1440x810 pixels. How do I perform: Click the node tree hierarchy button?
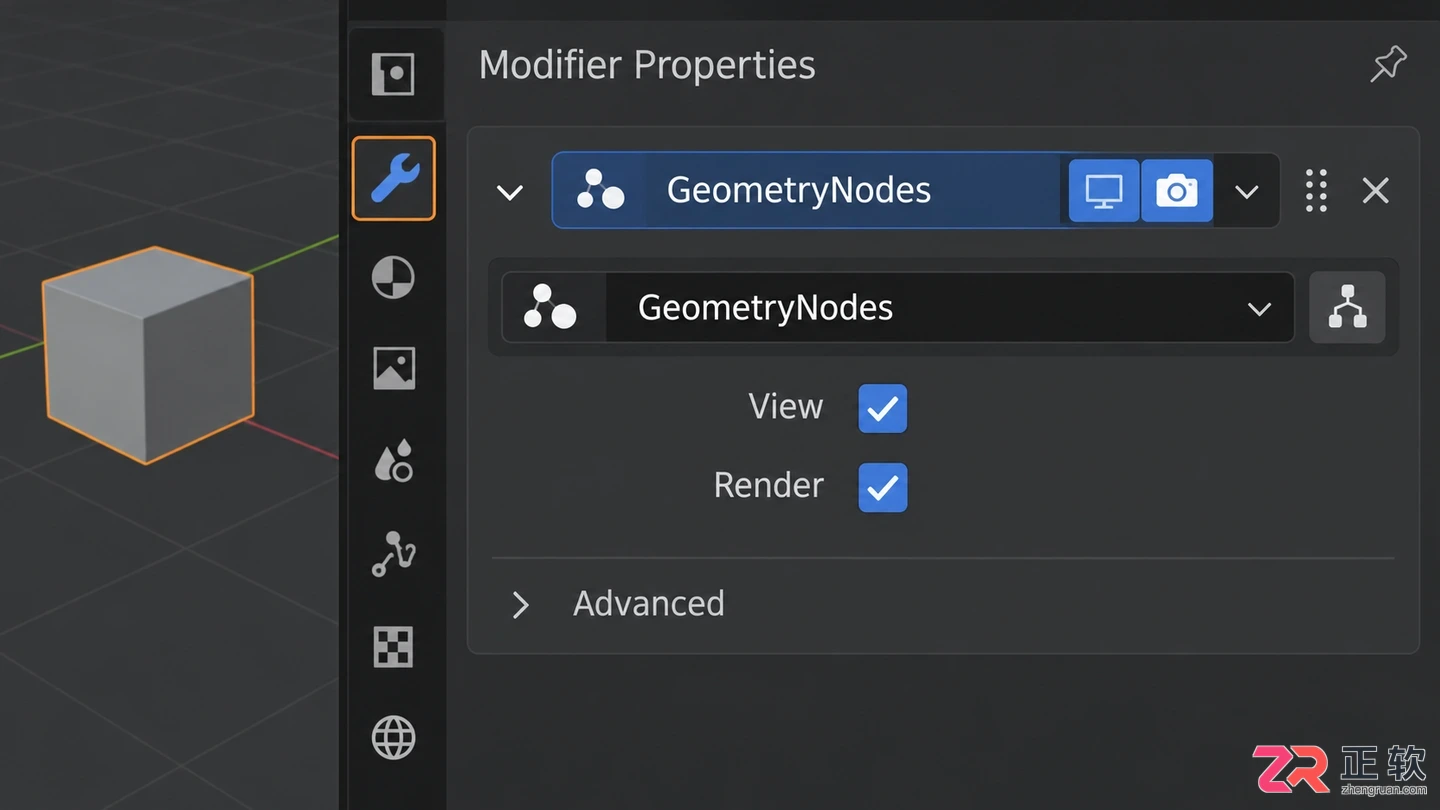click(x=1347, y=307)
